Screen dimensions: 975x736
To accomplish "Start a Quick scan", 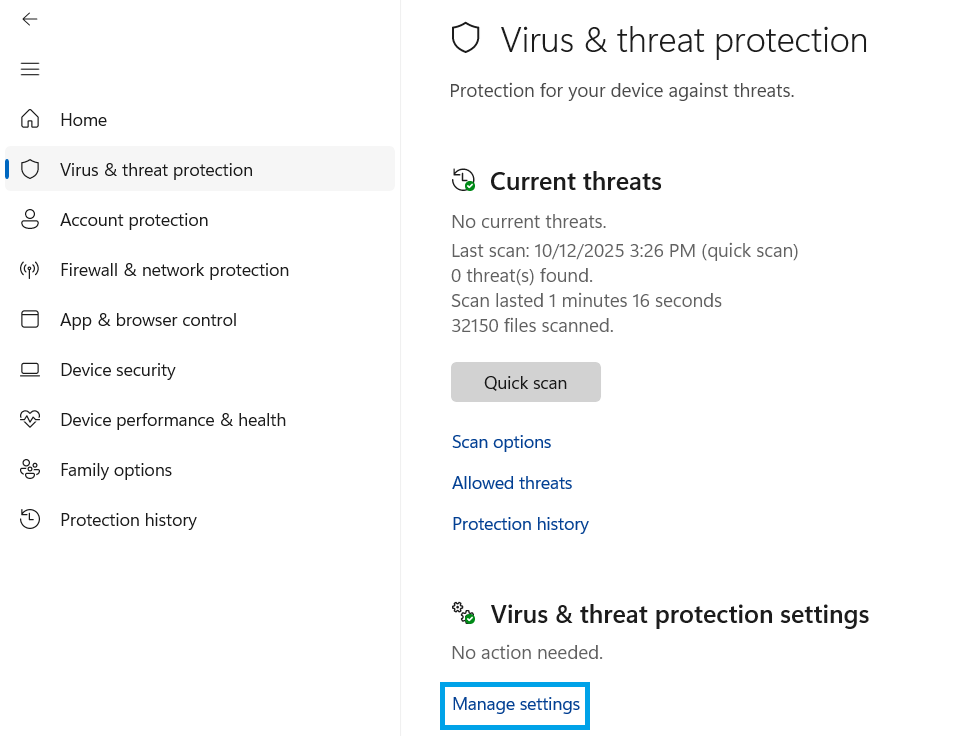I will [x=525, y=382].
